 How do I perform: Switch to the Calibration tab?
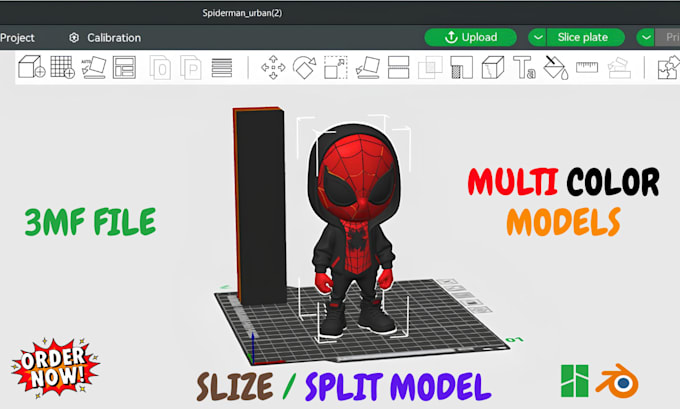(105, 38)
